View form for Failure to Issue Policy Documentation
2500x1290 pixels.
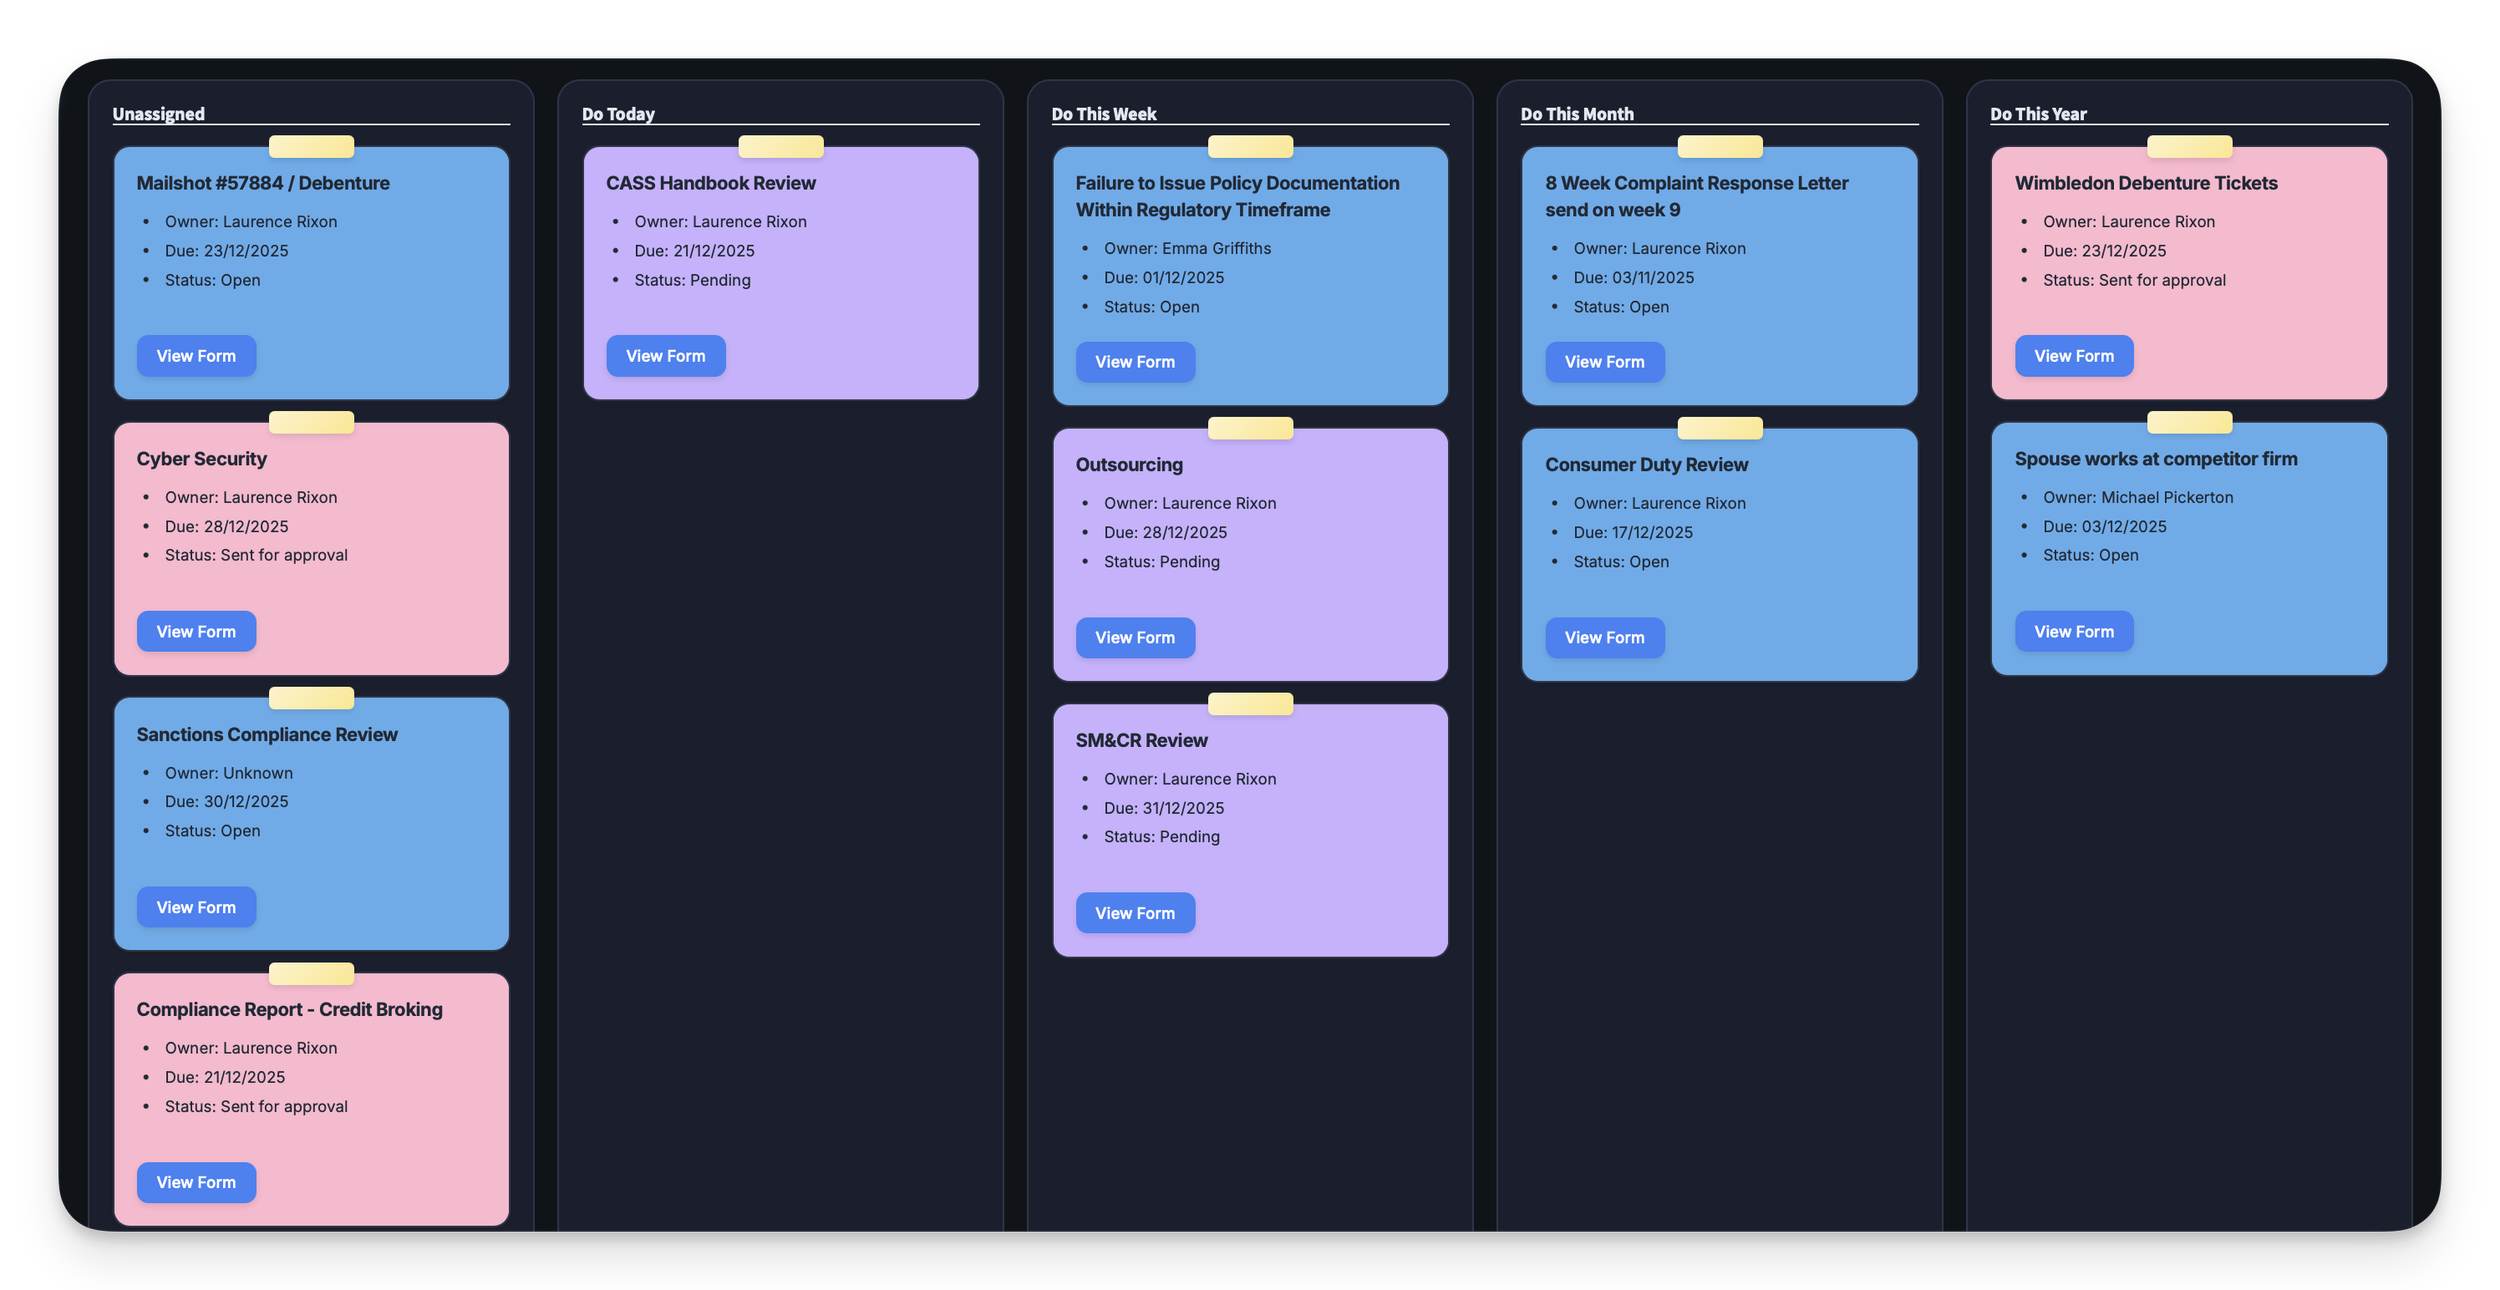[x=1135, y=362]
